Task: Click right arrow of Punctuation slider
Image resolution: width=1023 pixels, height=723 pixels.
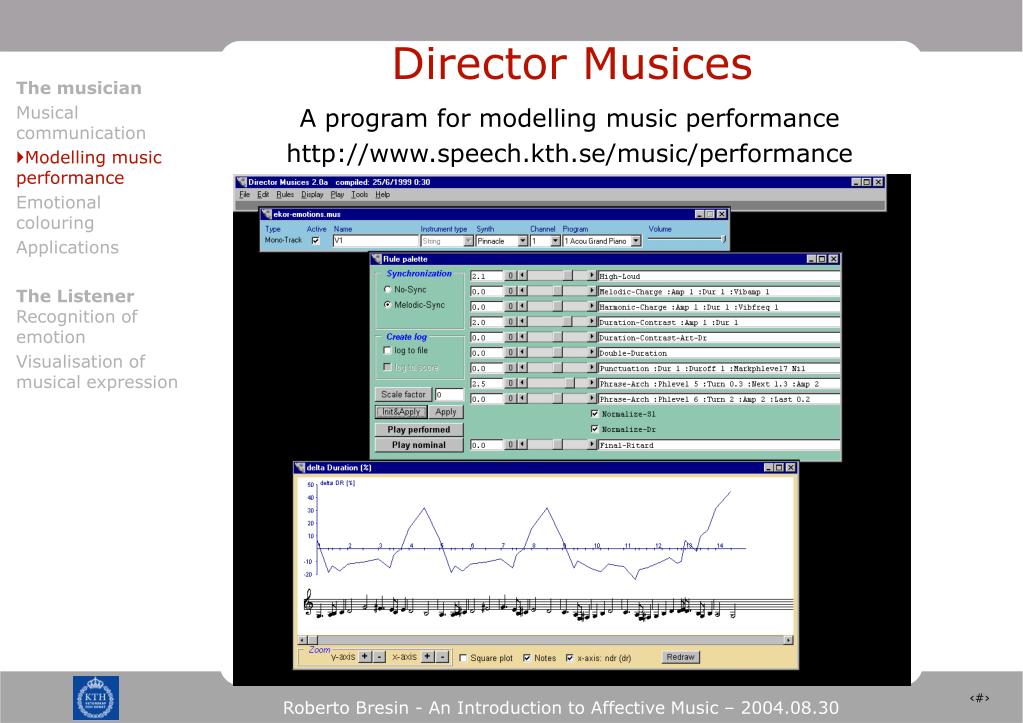Action: [x=592, y=368]
